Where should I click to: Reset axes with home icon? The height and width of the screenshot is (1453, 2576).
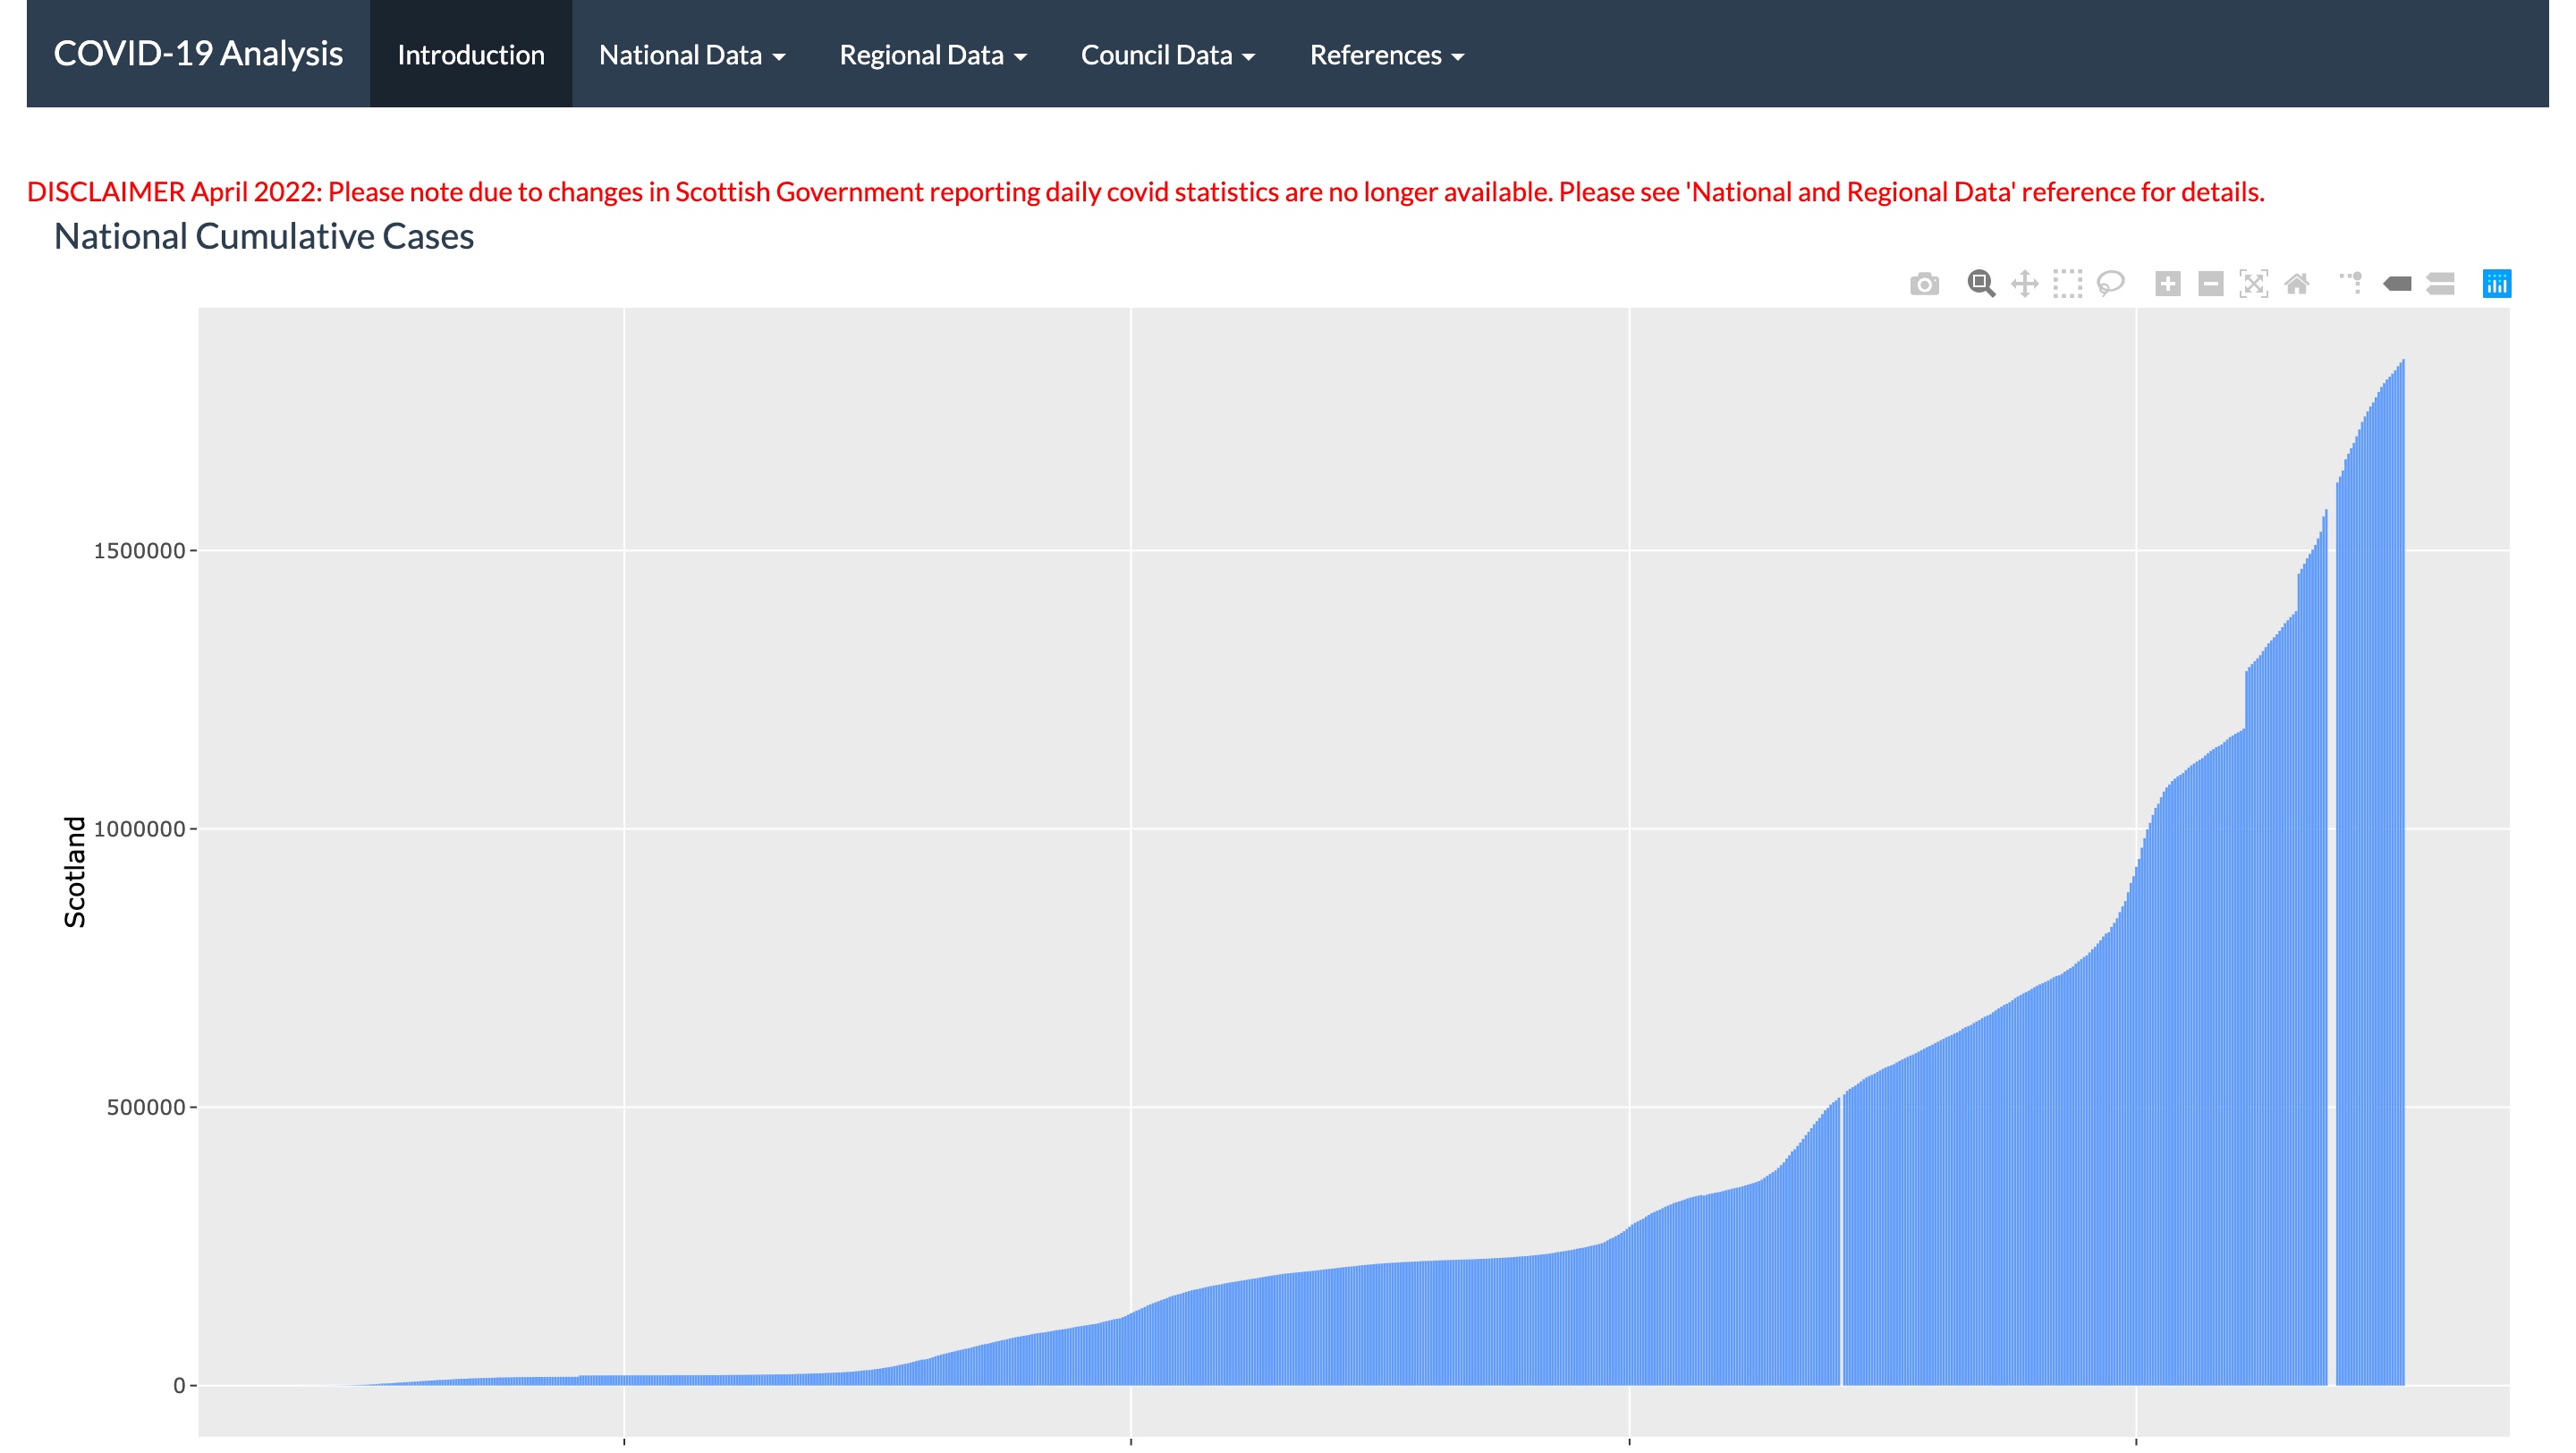coord(2297,284)
